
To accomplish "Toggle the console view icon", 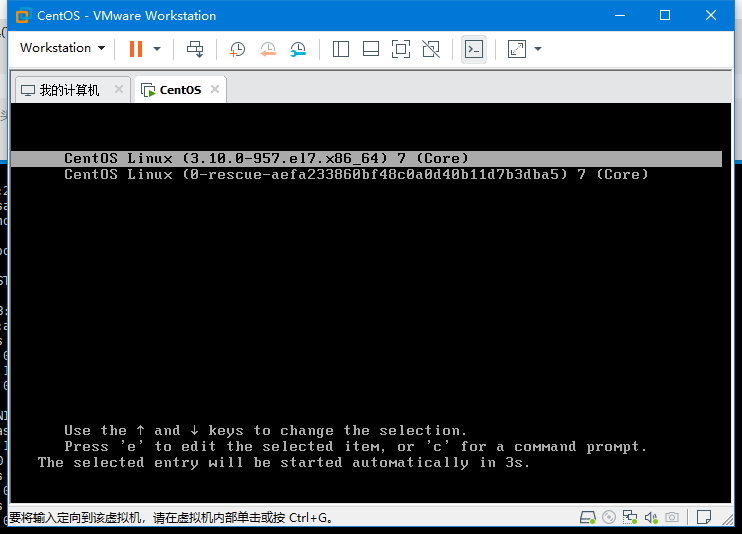I will pos(474,49).
